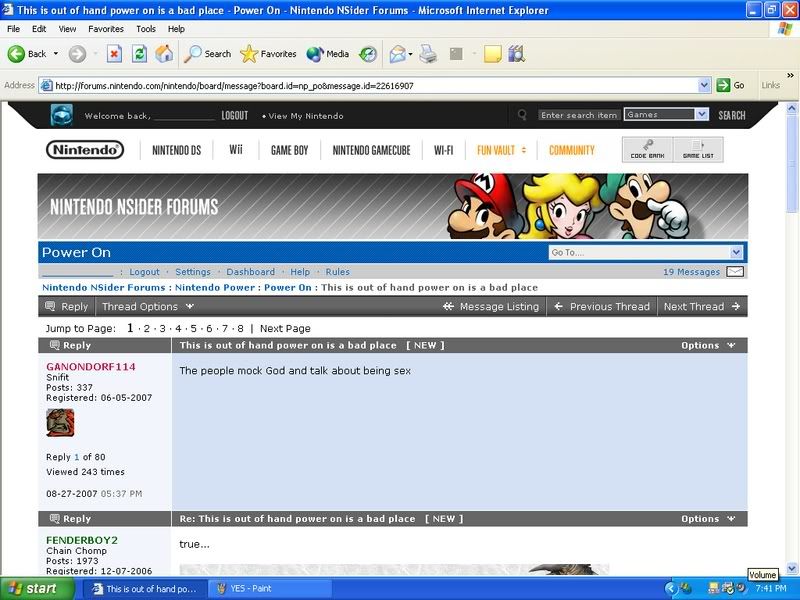Expand Options on GANONDORF114's post
800x600 pixels.
pos(708,345)
